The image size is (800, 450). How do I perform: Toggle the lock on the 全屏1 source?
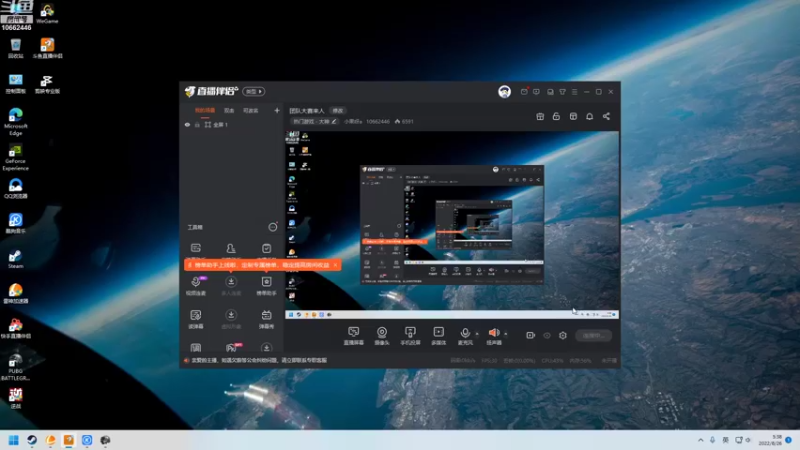click(197, 124)
